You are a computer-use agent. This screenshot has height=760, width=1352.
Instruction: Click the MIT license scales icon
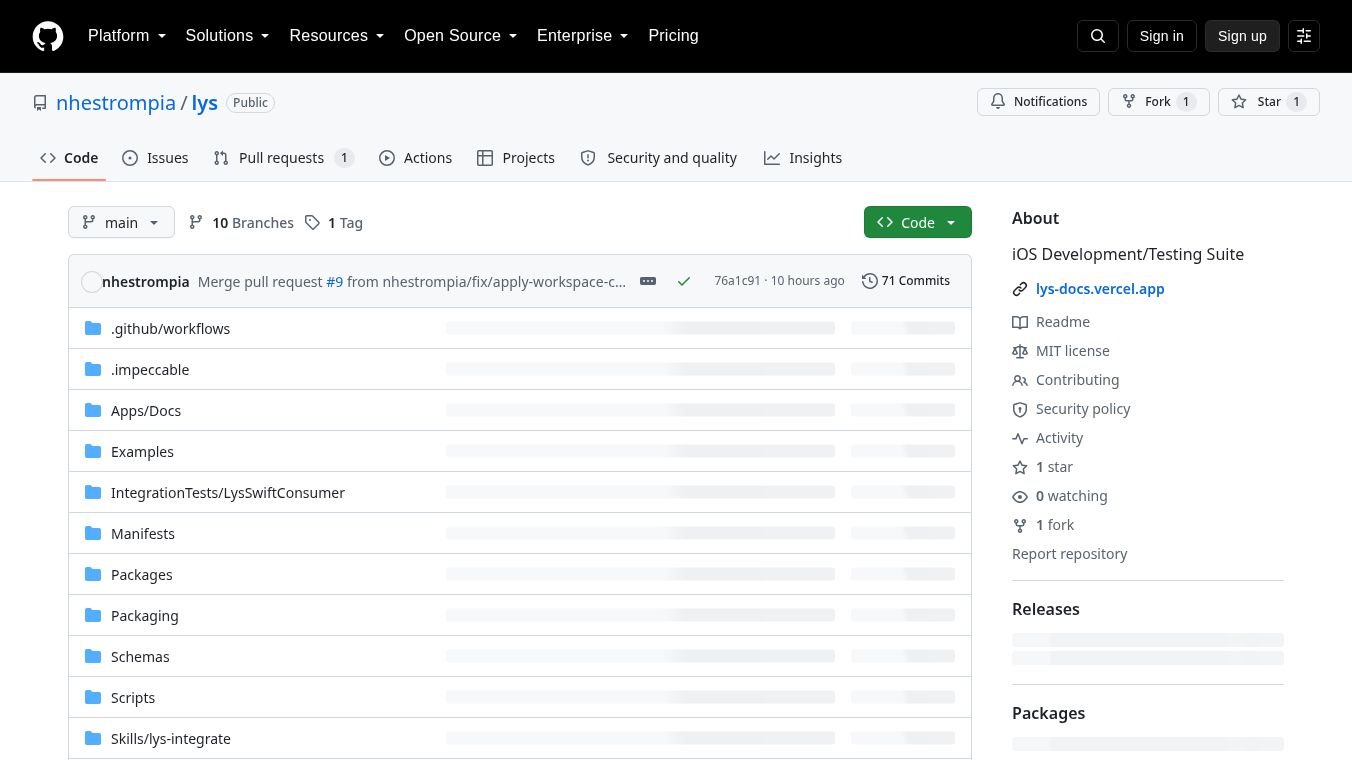click(x=1020, y=351)
